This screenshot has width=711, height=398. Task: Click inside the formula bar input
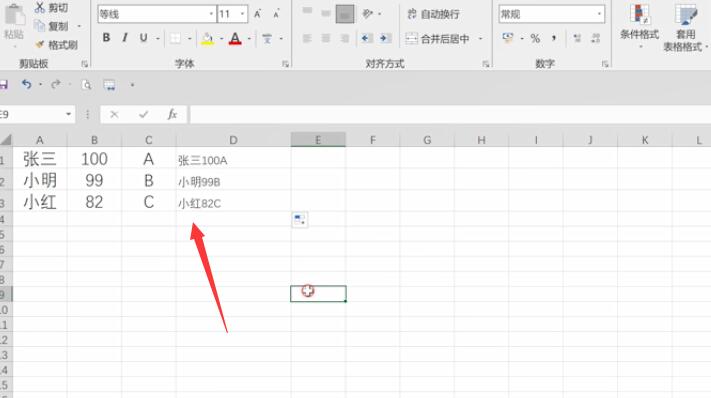(450, 114)
